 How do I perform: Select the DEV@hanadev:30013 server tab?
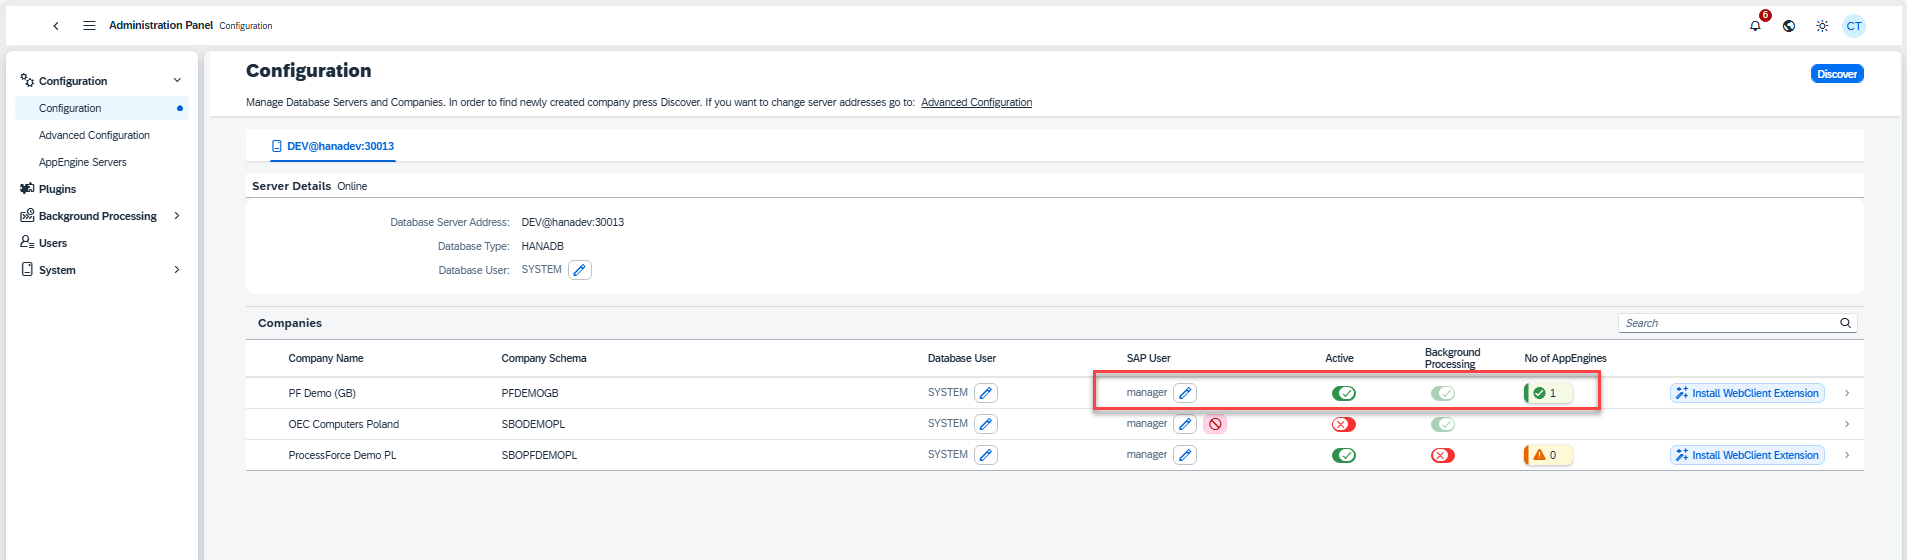tap(333, 146)
